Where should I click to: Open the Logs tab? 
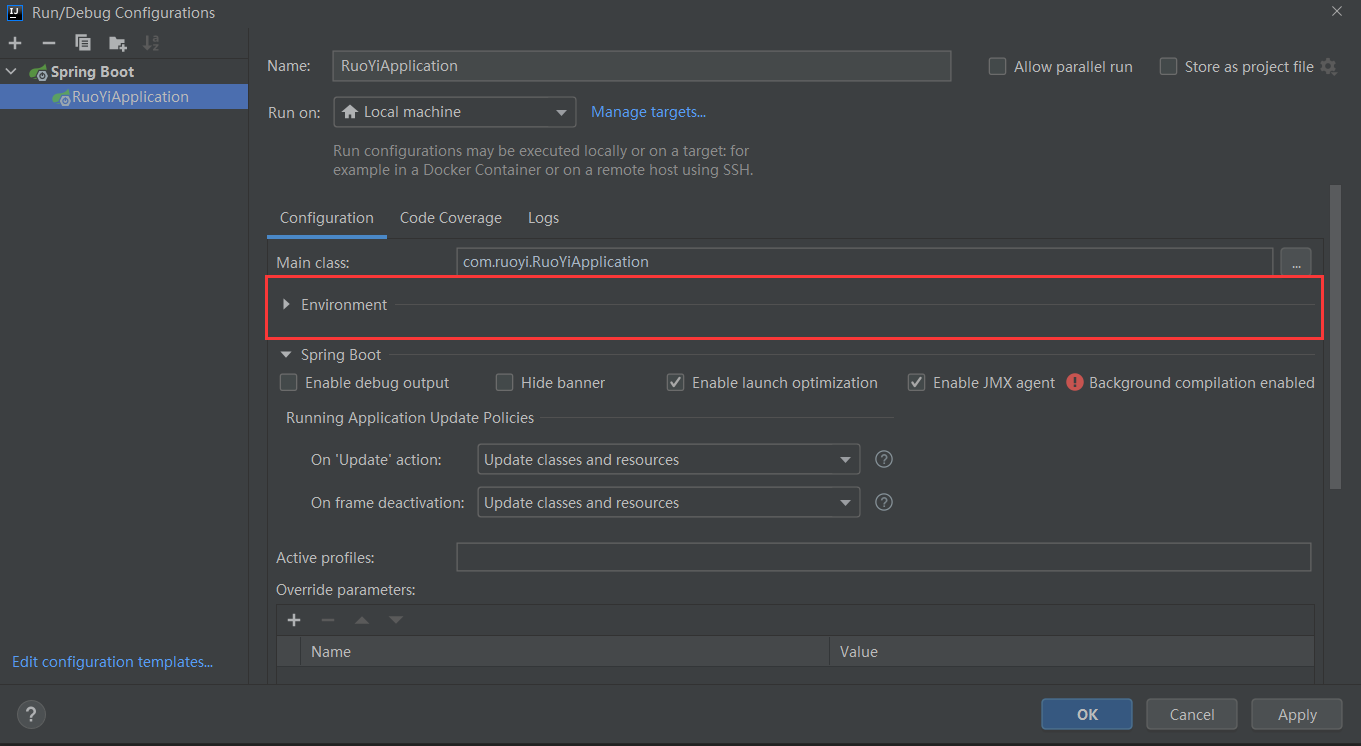click(x=543, y=218)
